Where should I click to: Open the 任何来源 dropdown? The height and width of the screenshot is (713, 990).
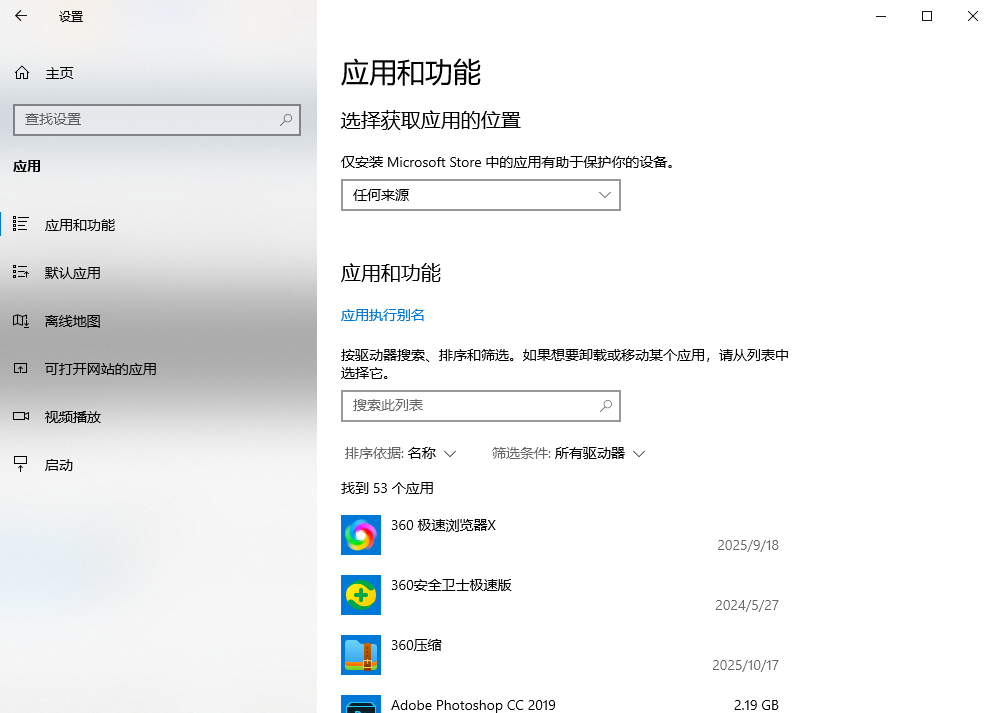click(x=480, y=195)
